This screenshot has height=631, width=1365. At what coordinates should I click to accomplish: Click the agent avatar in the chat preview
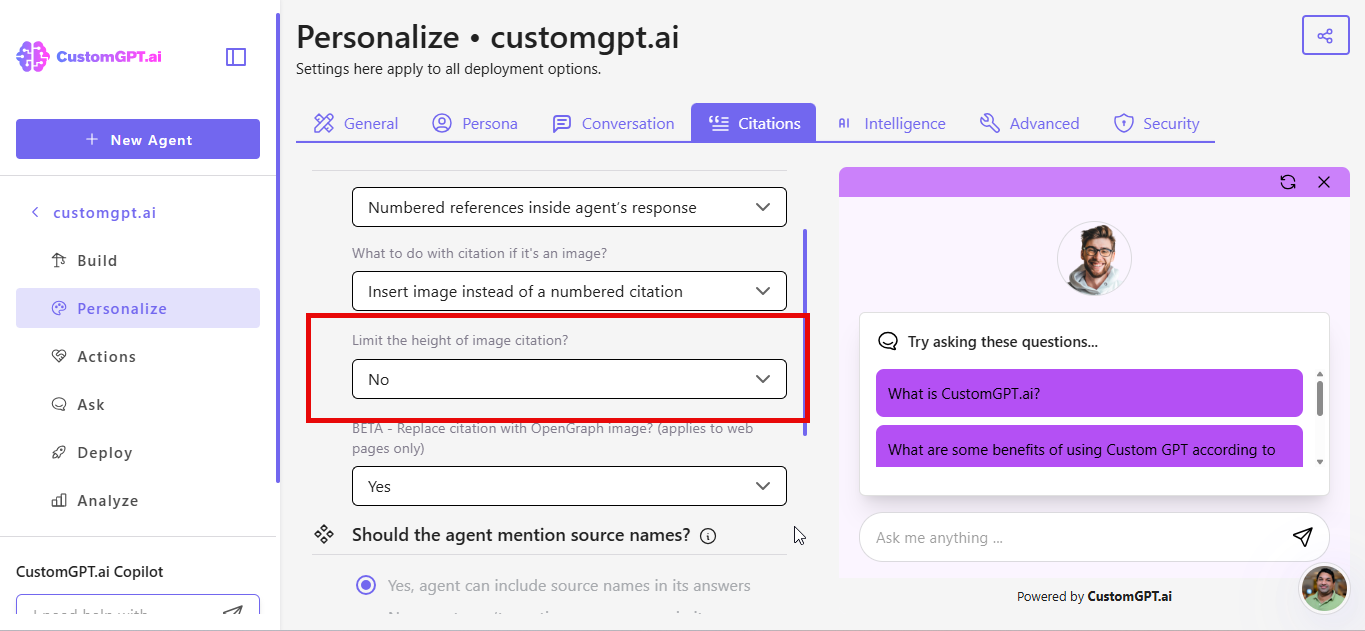point(1094,258)
